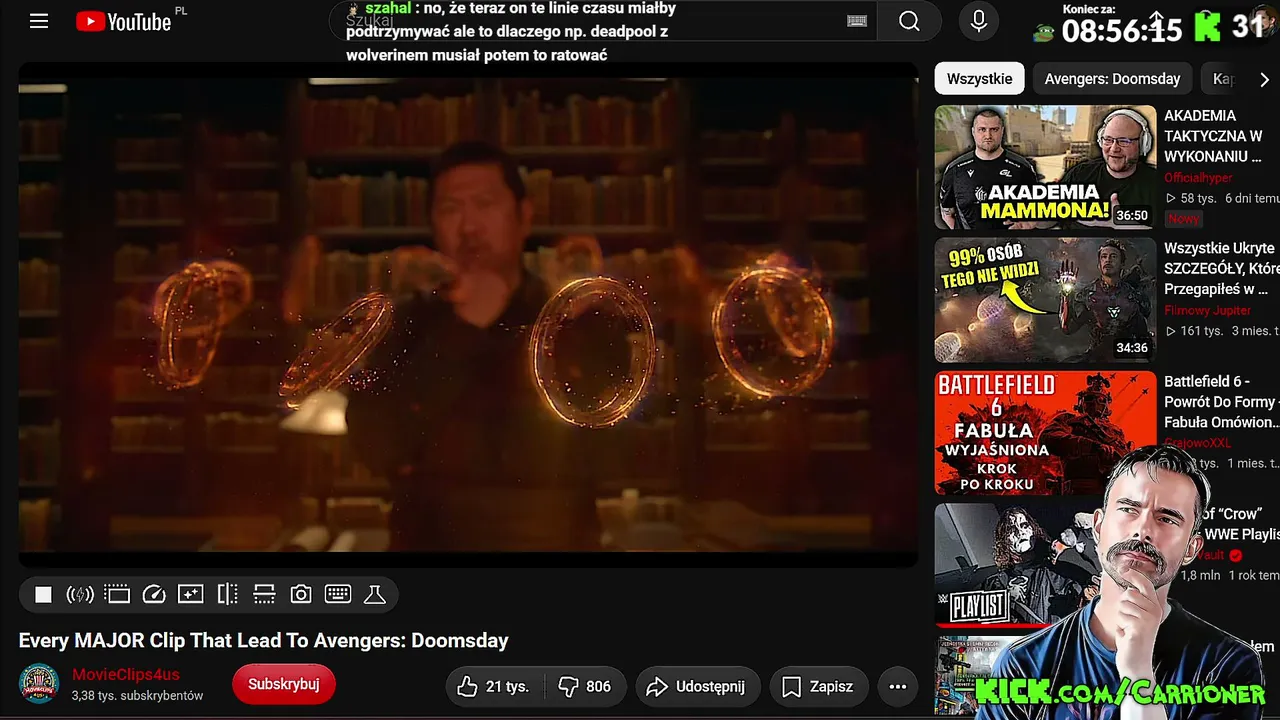Select the Wszystkie filter chip
The width and height of the screenshot is (1280, 720).
click(980, 79)
